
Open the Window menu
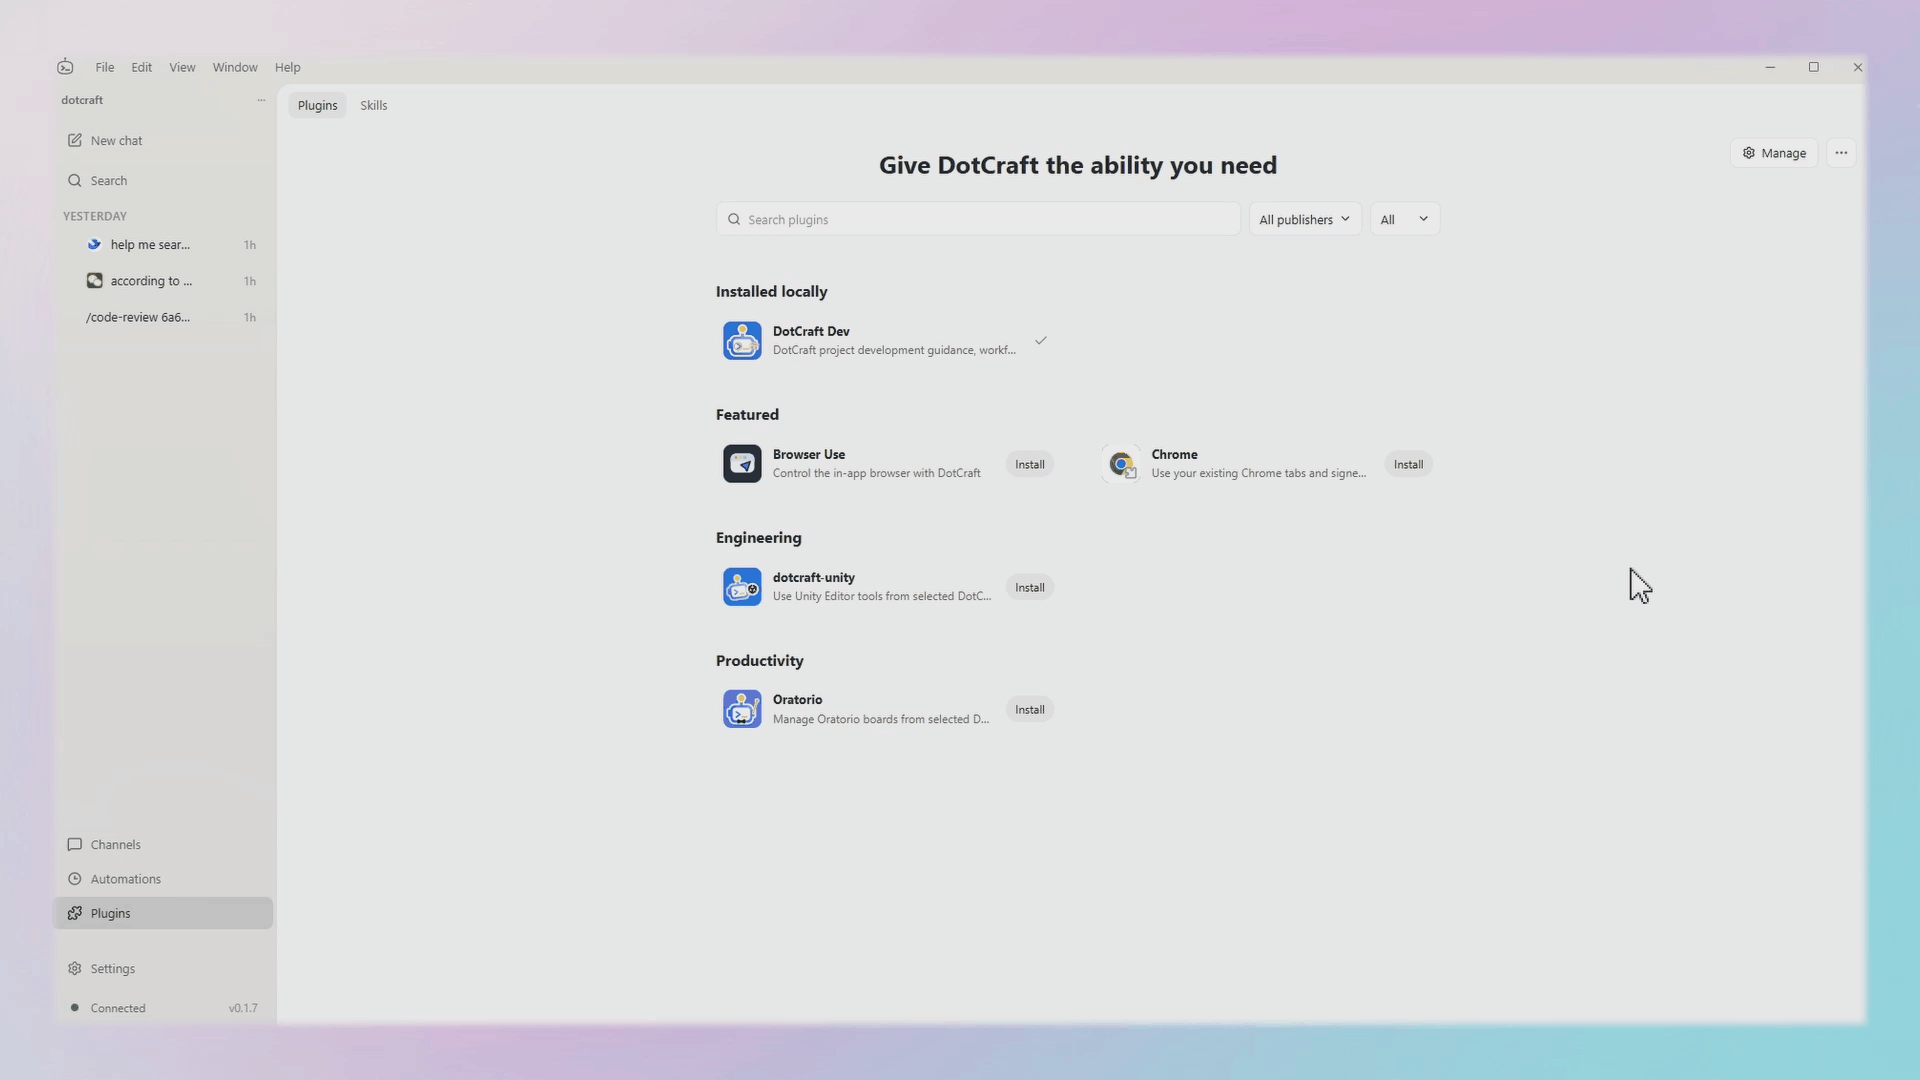(235, 67)
